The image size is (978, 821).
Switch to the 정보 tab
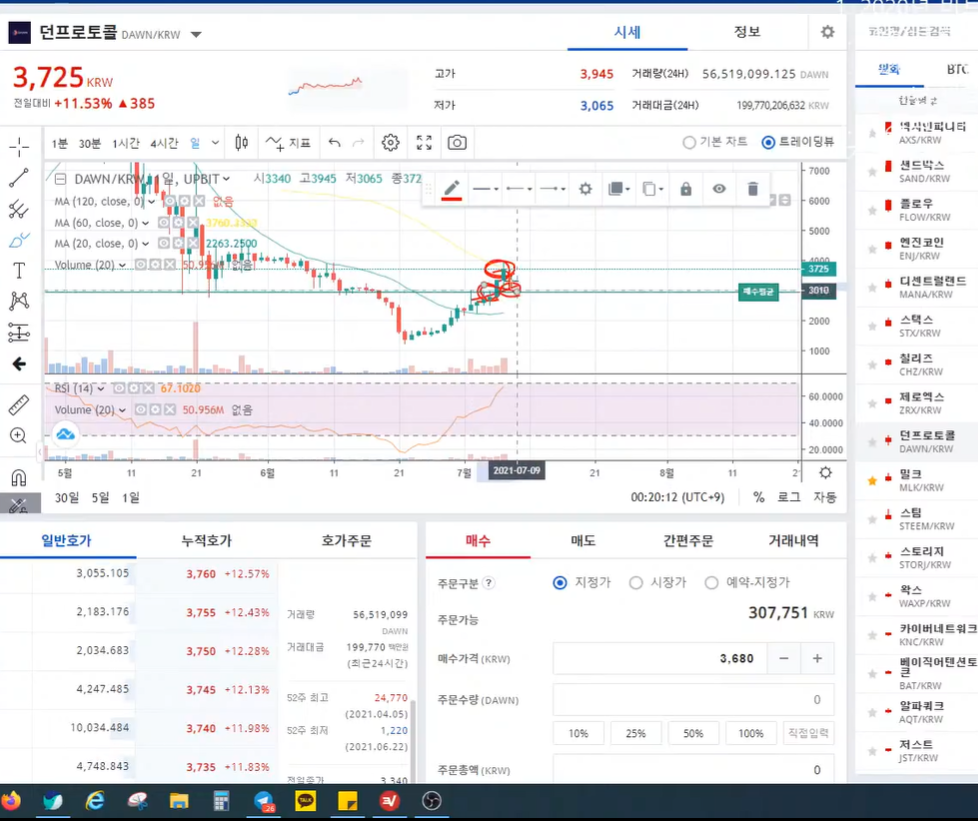coord(747,32)
